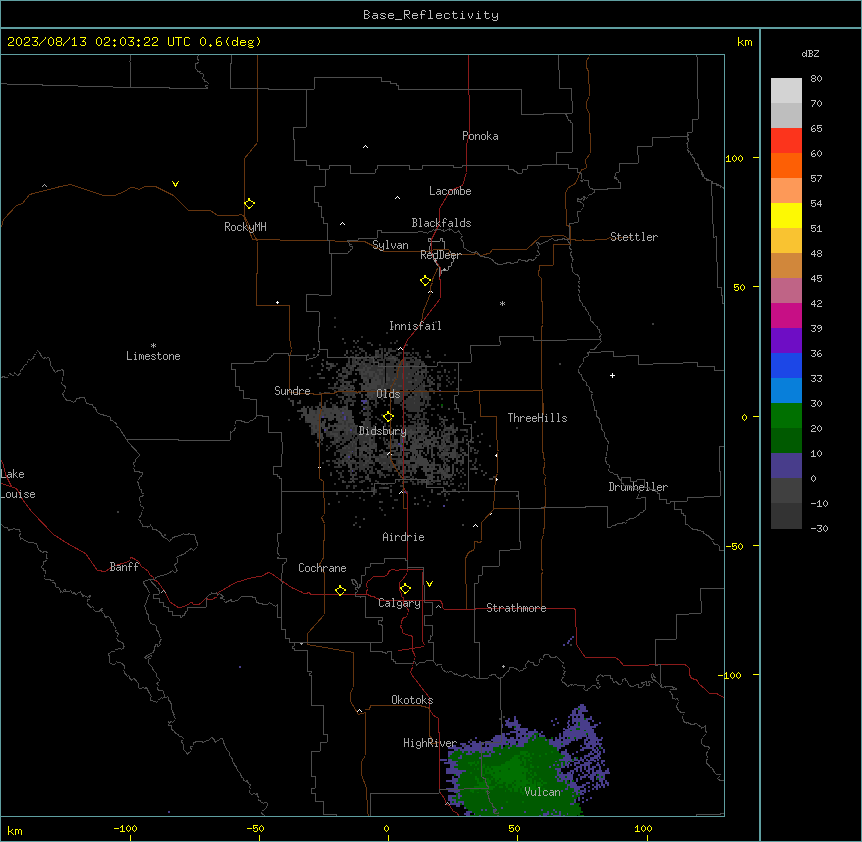
Task: Click the Stettler label
Action: tap(634, 237)
